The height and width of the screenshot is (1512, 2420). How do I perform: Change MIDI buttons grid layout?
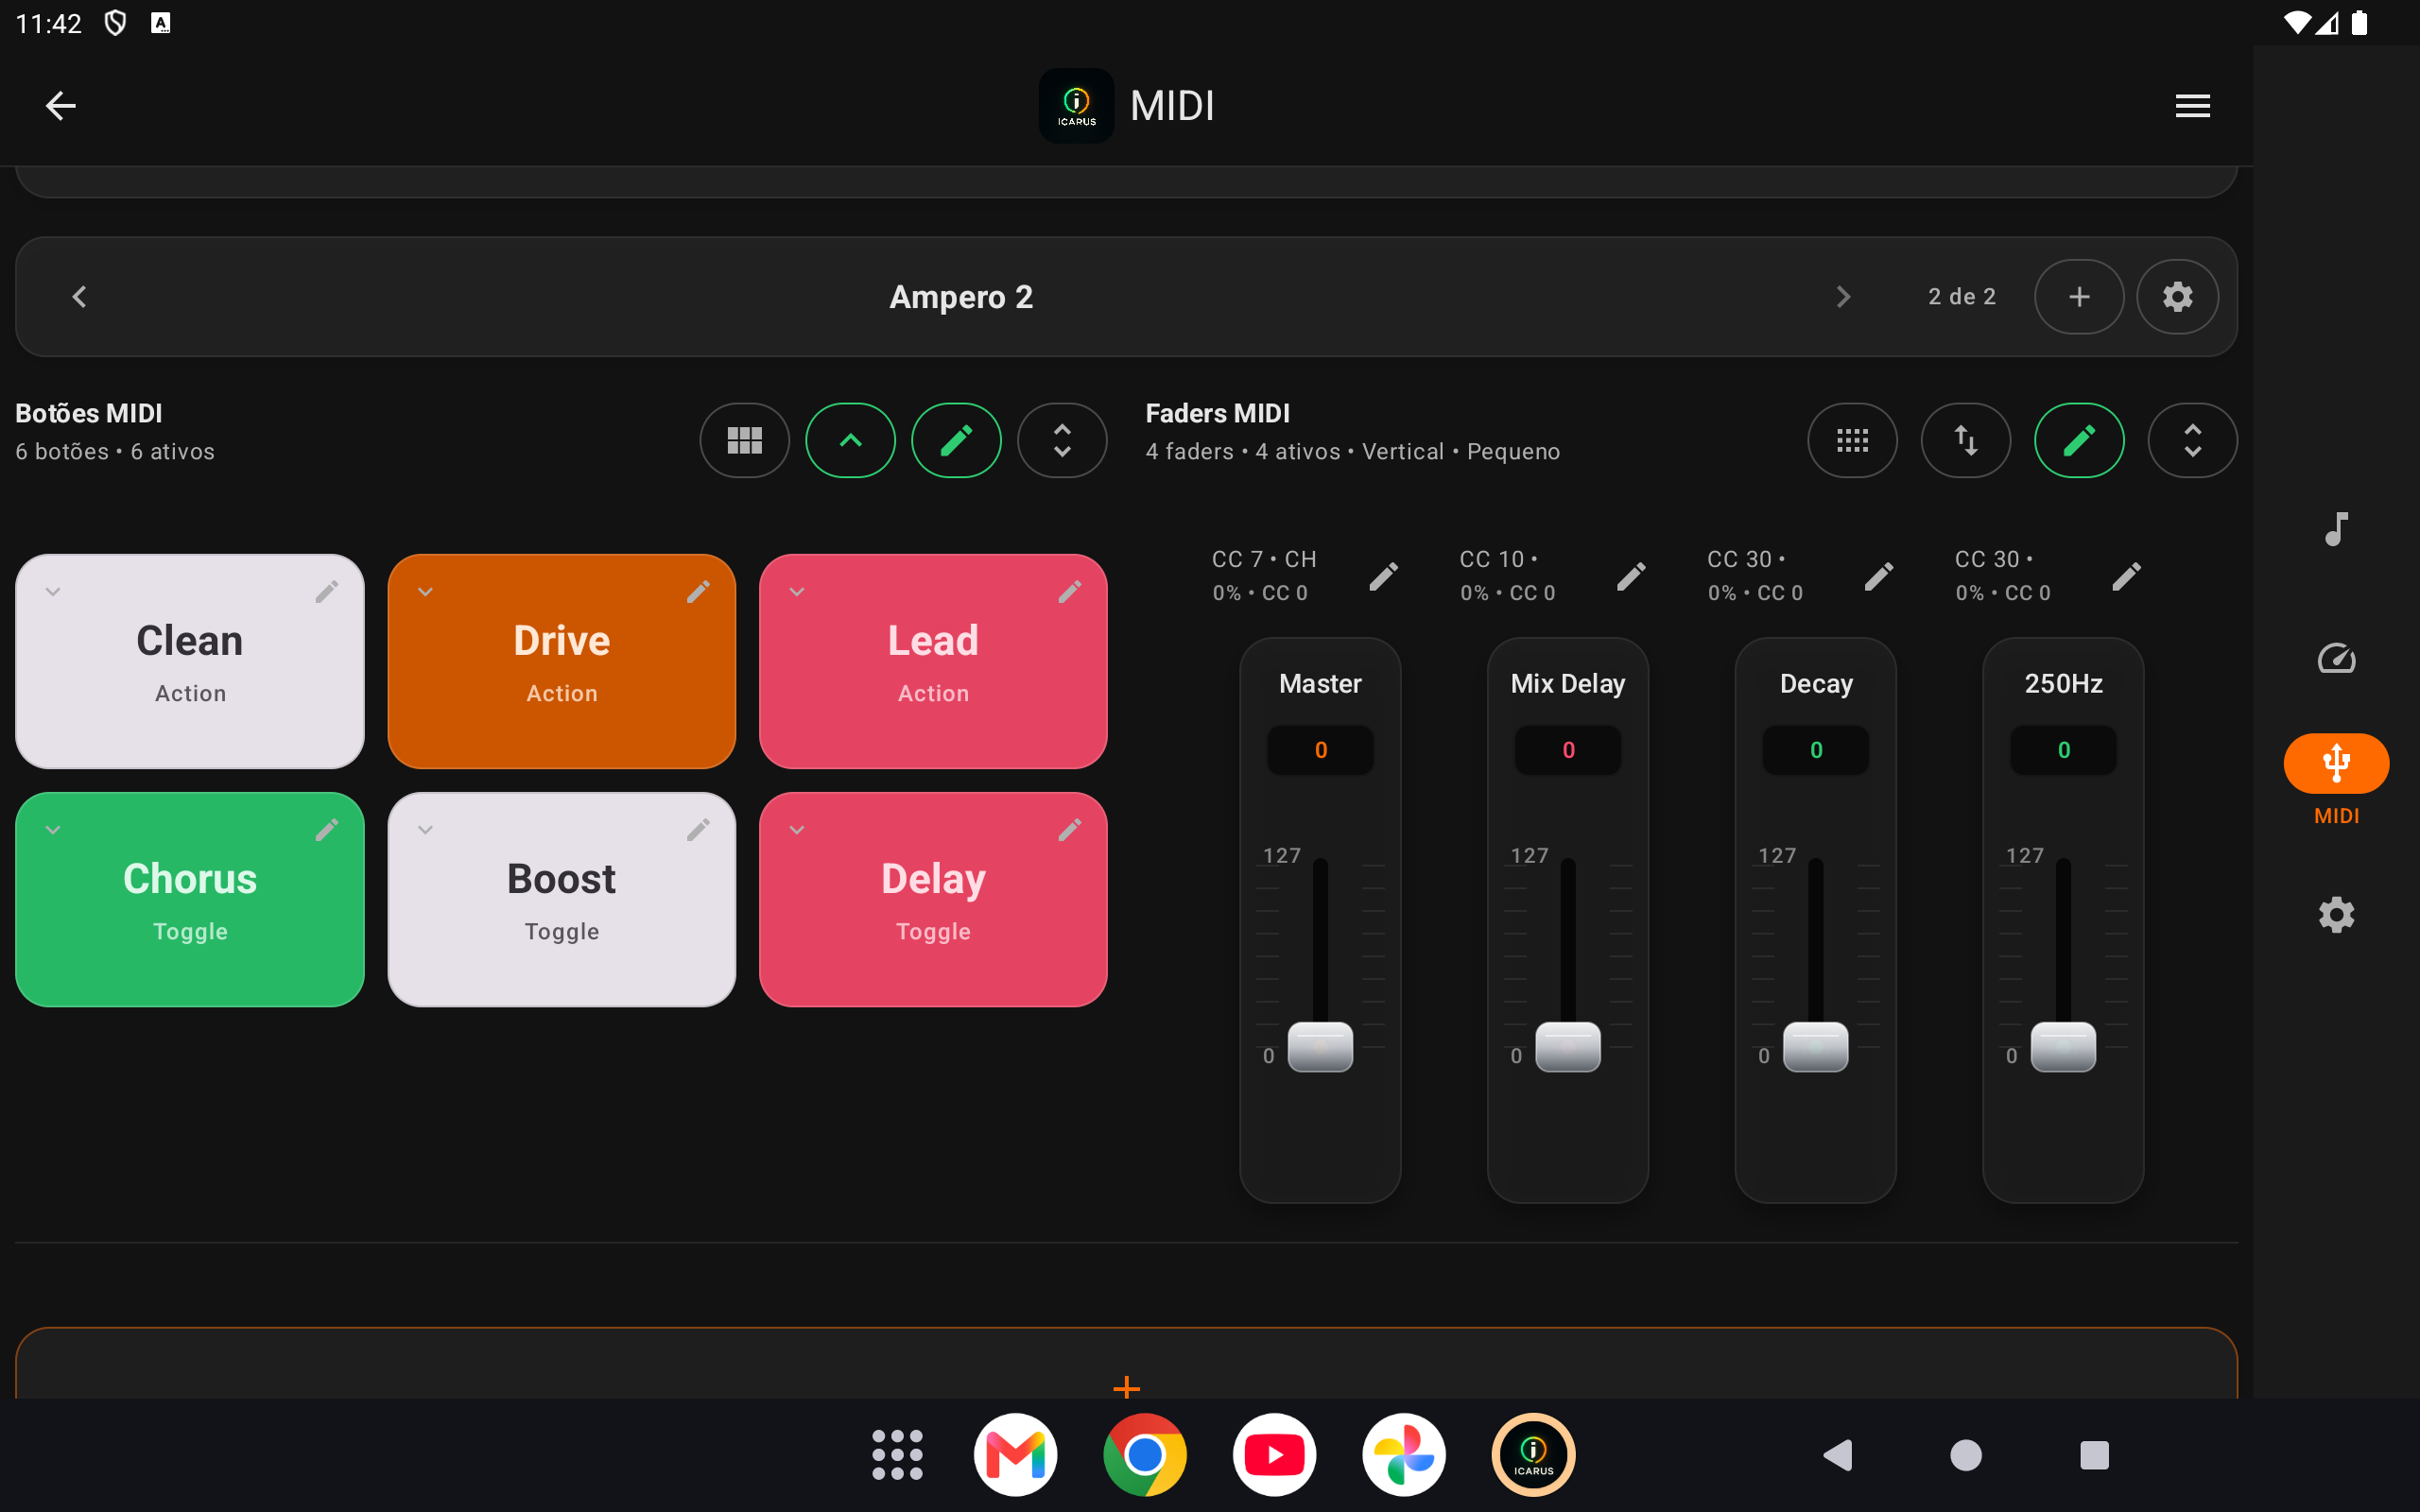tap(744, 440)
